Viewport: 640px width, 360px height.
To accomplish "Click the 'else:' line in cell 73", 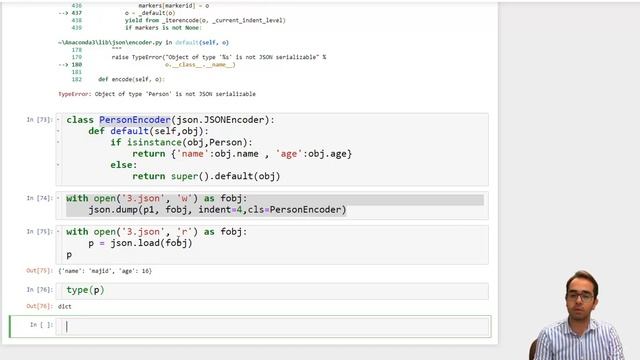I will coord(124,165).
